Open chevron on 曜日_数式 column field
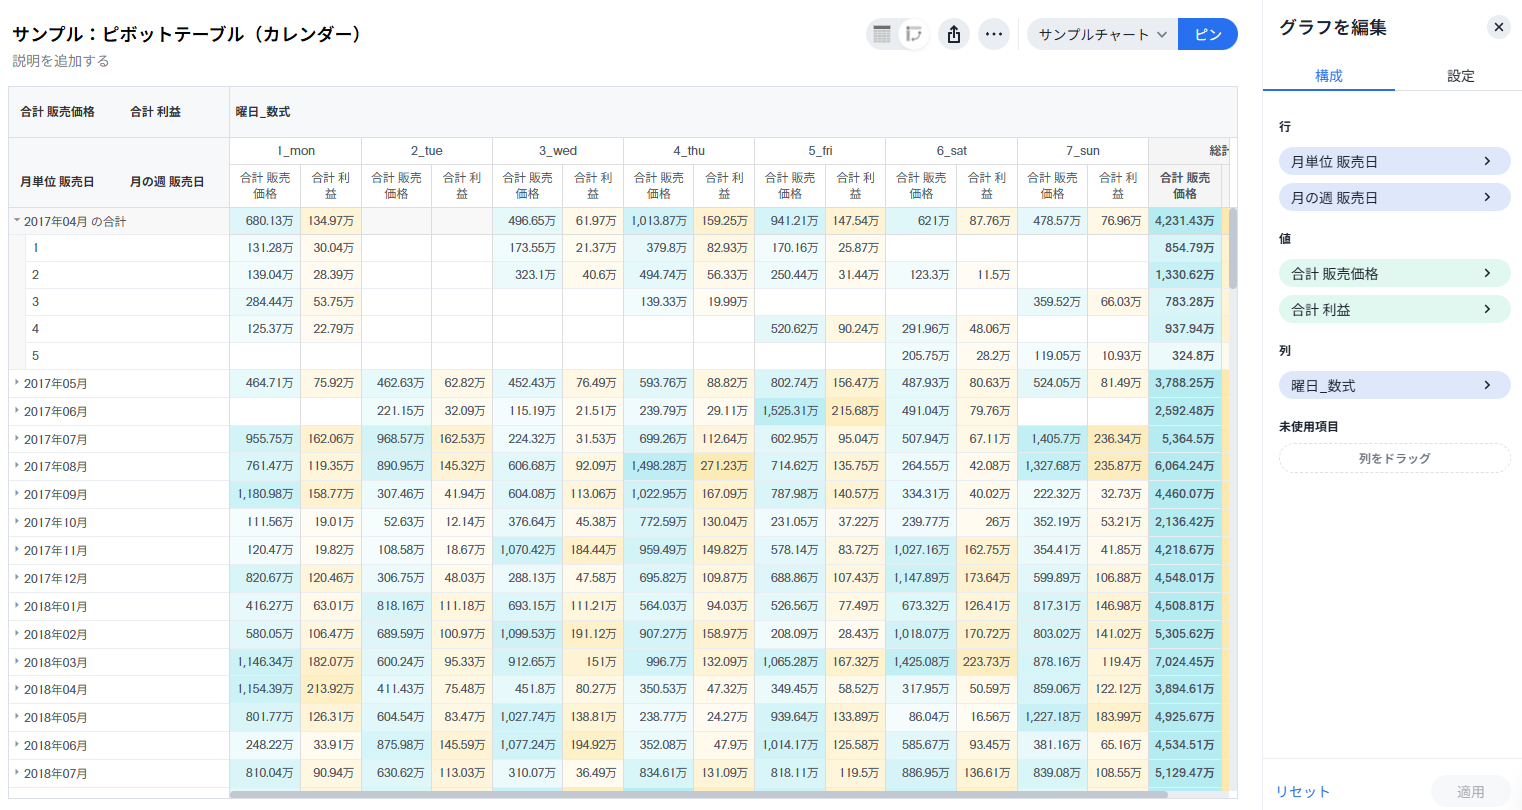Screen dimensions: 1522x810 1487,385
